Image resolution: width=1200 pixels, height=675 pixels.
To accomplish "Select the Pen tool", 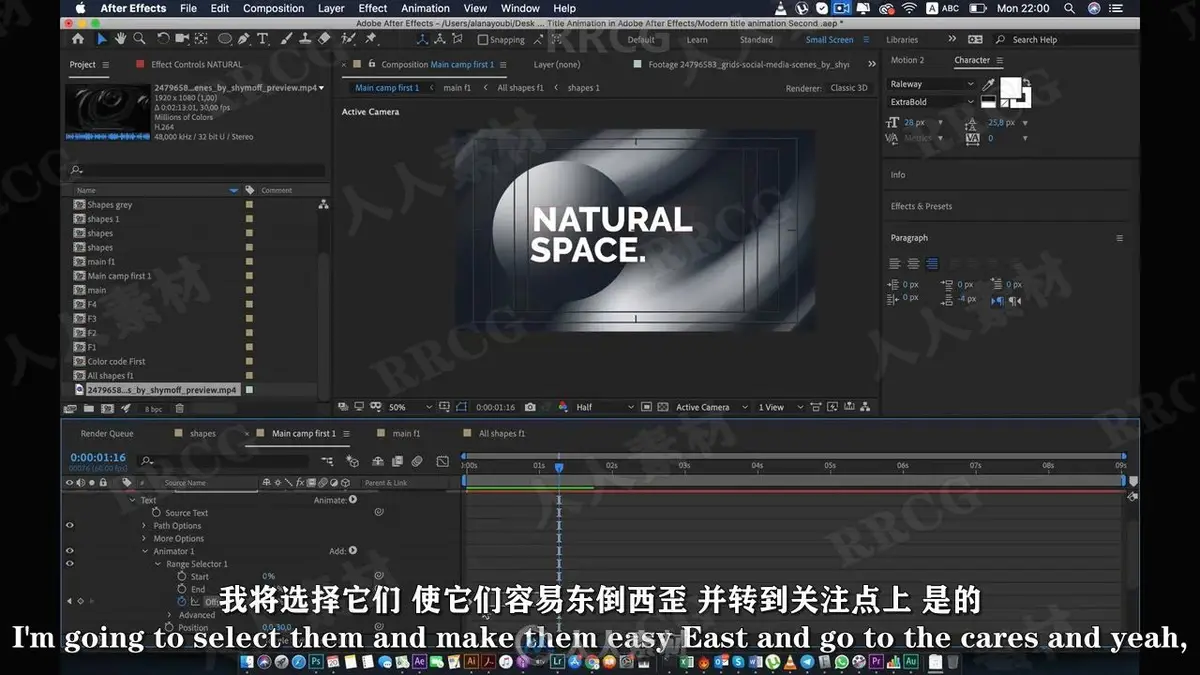I will pos(246,39).
